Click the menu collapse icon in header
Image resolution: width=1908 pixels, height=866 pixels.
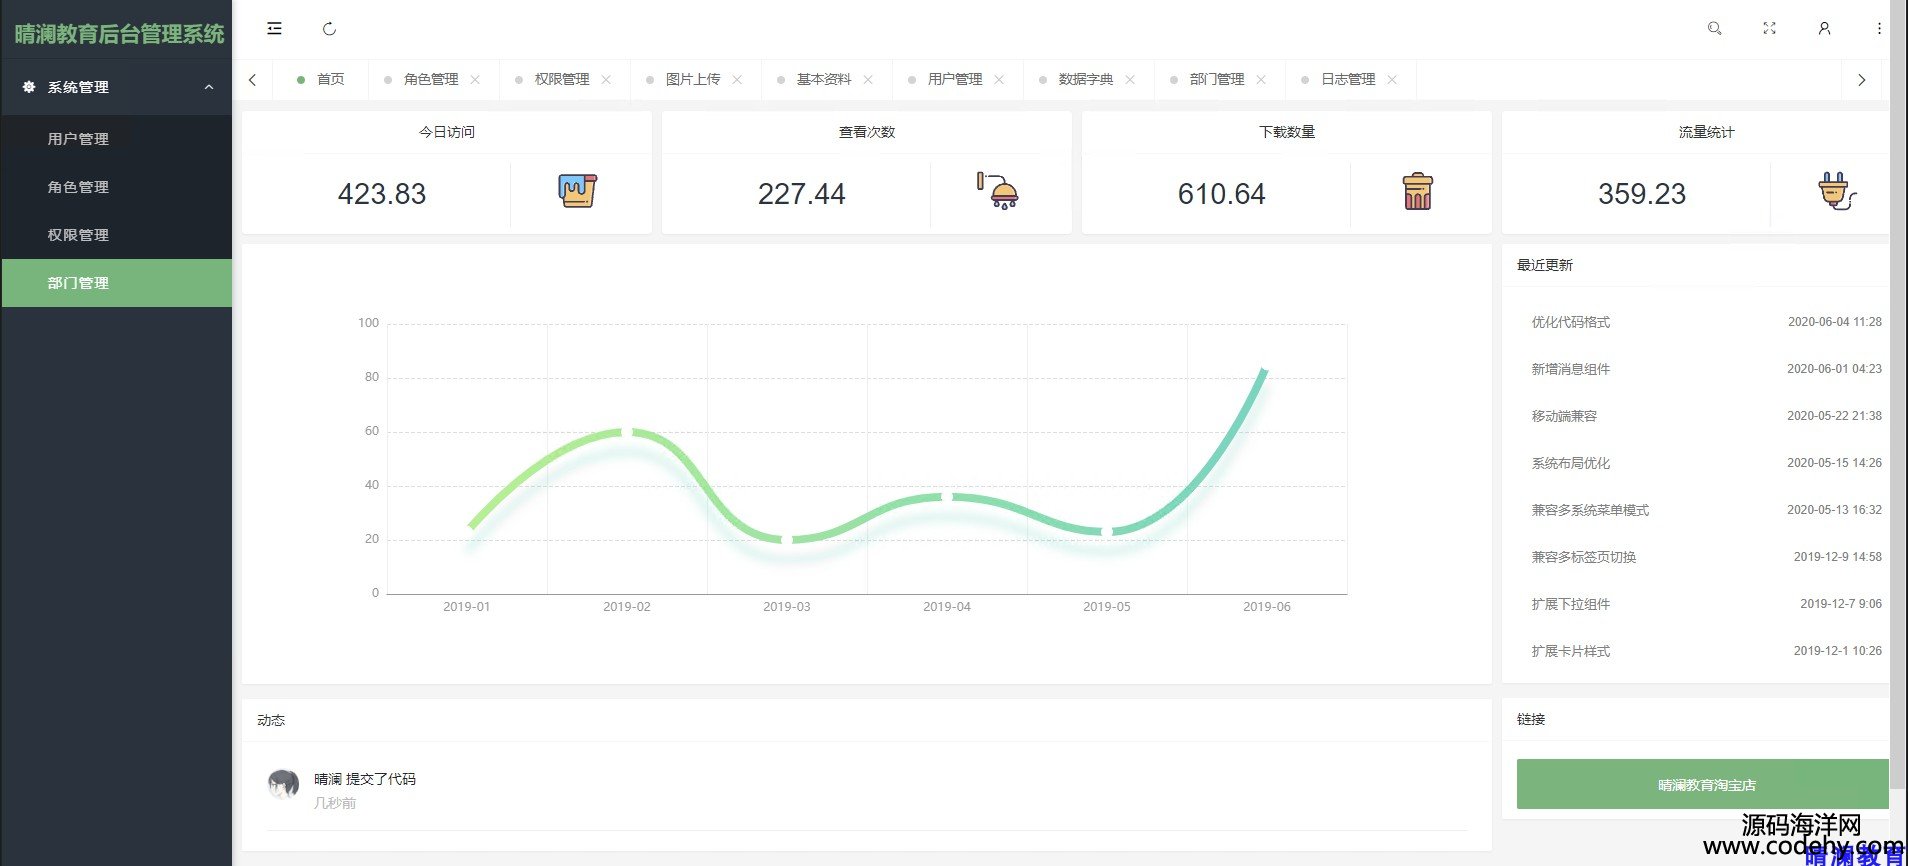click(x=274, y=29)
